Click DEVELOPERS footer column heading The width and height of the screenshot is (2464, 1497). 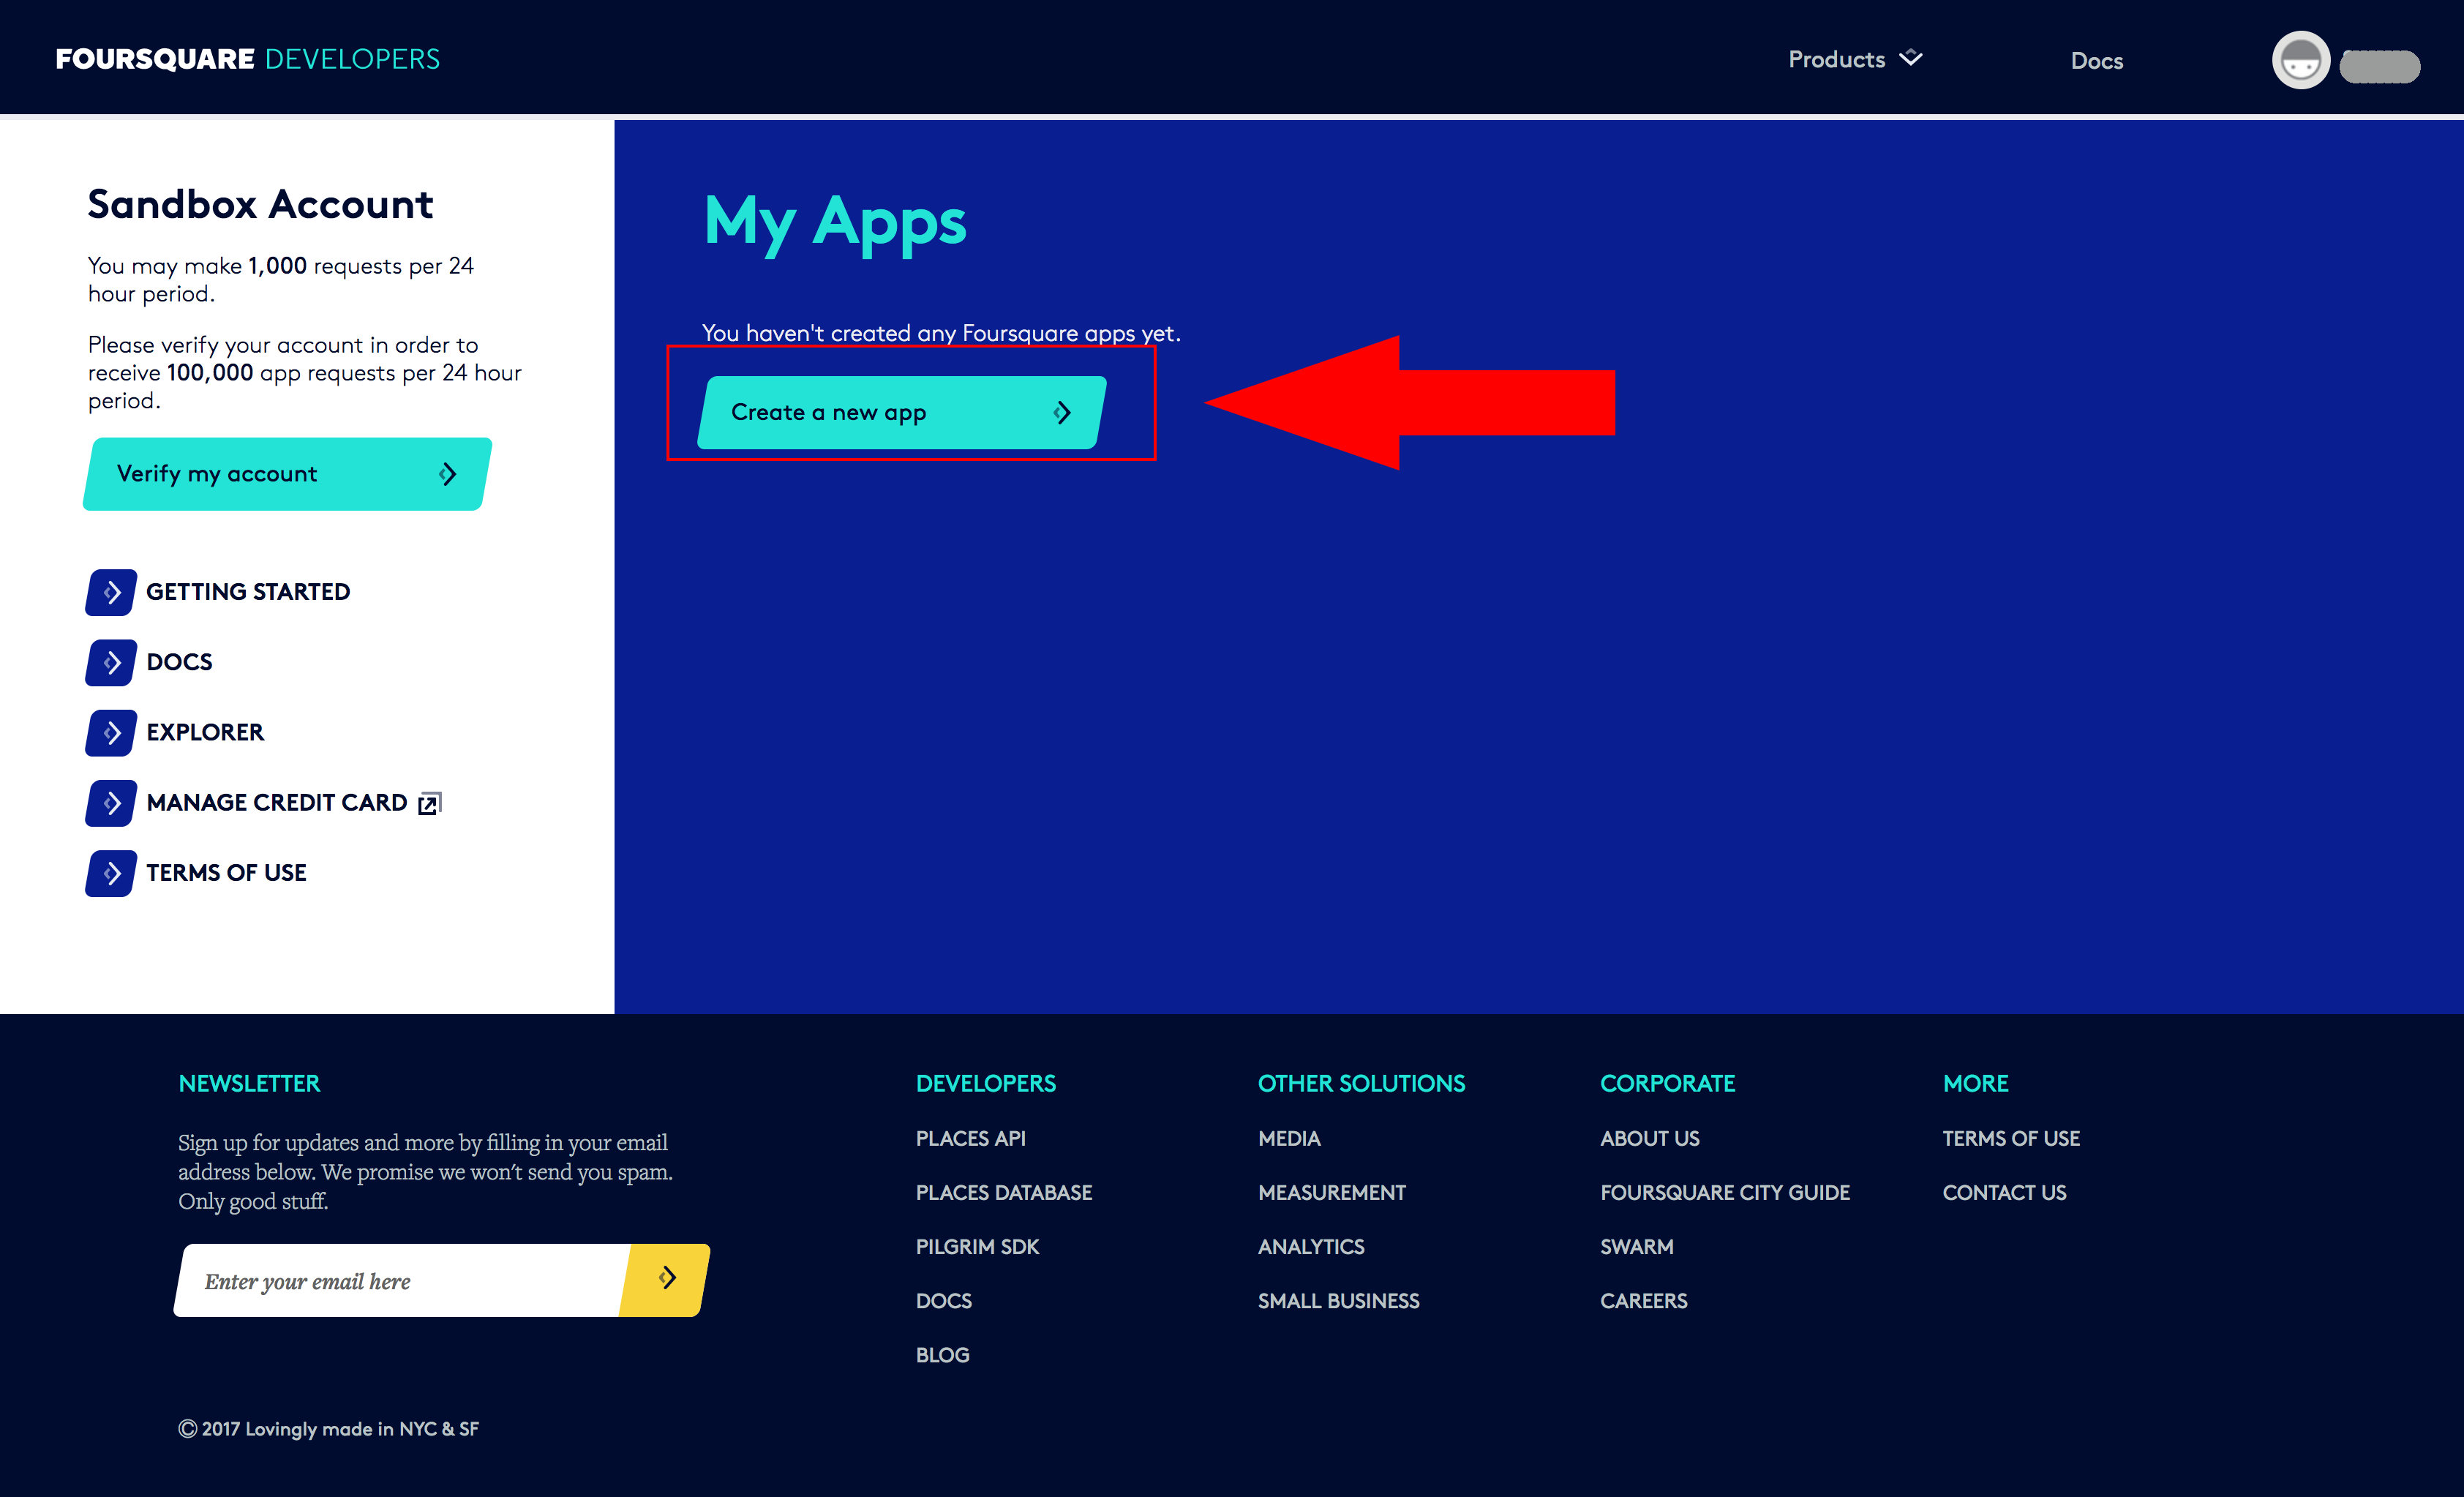985,1083
